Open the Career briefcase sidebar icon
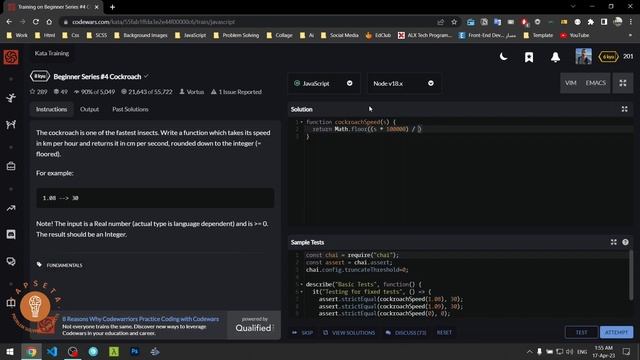The height and width of the screenshot is (360, 640). (x=11, y=166)
